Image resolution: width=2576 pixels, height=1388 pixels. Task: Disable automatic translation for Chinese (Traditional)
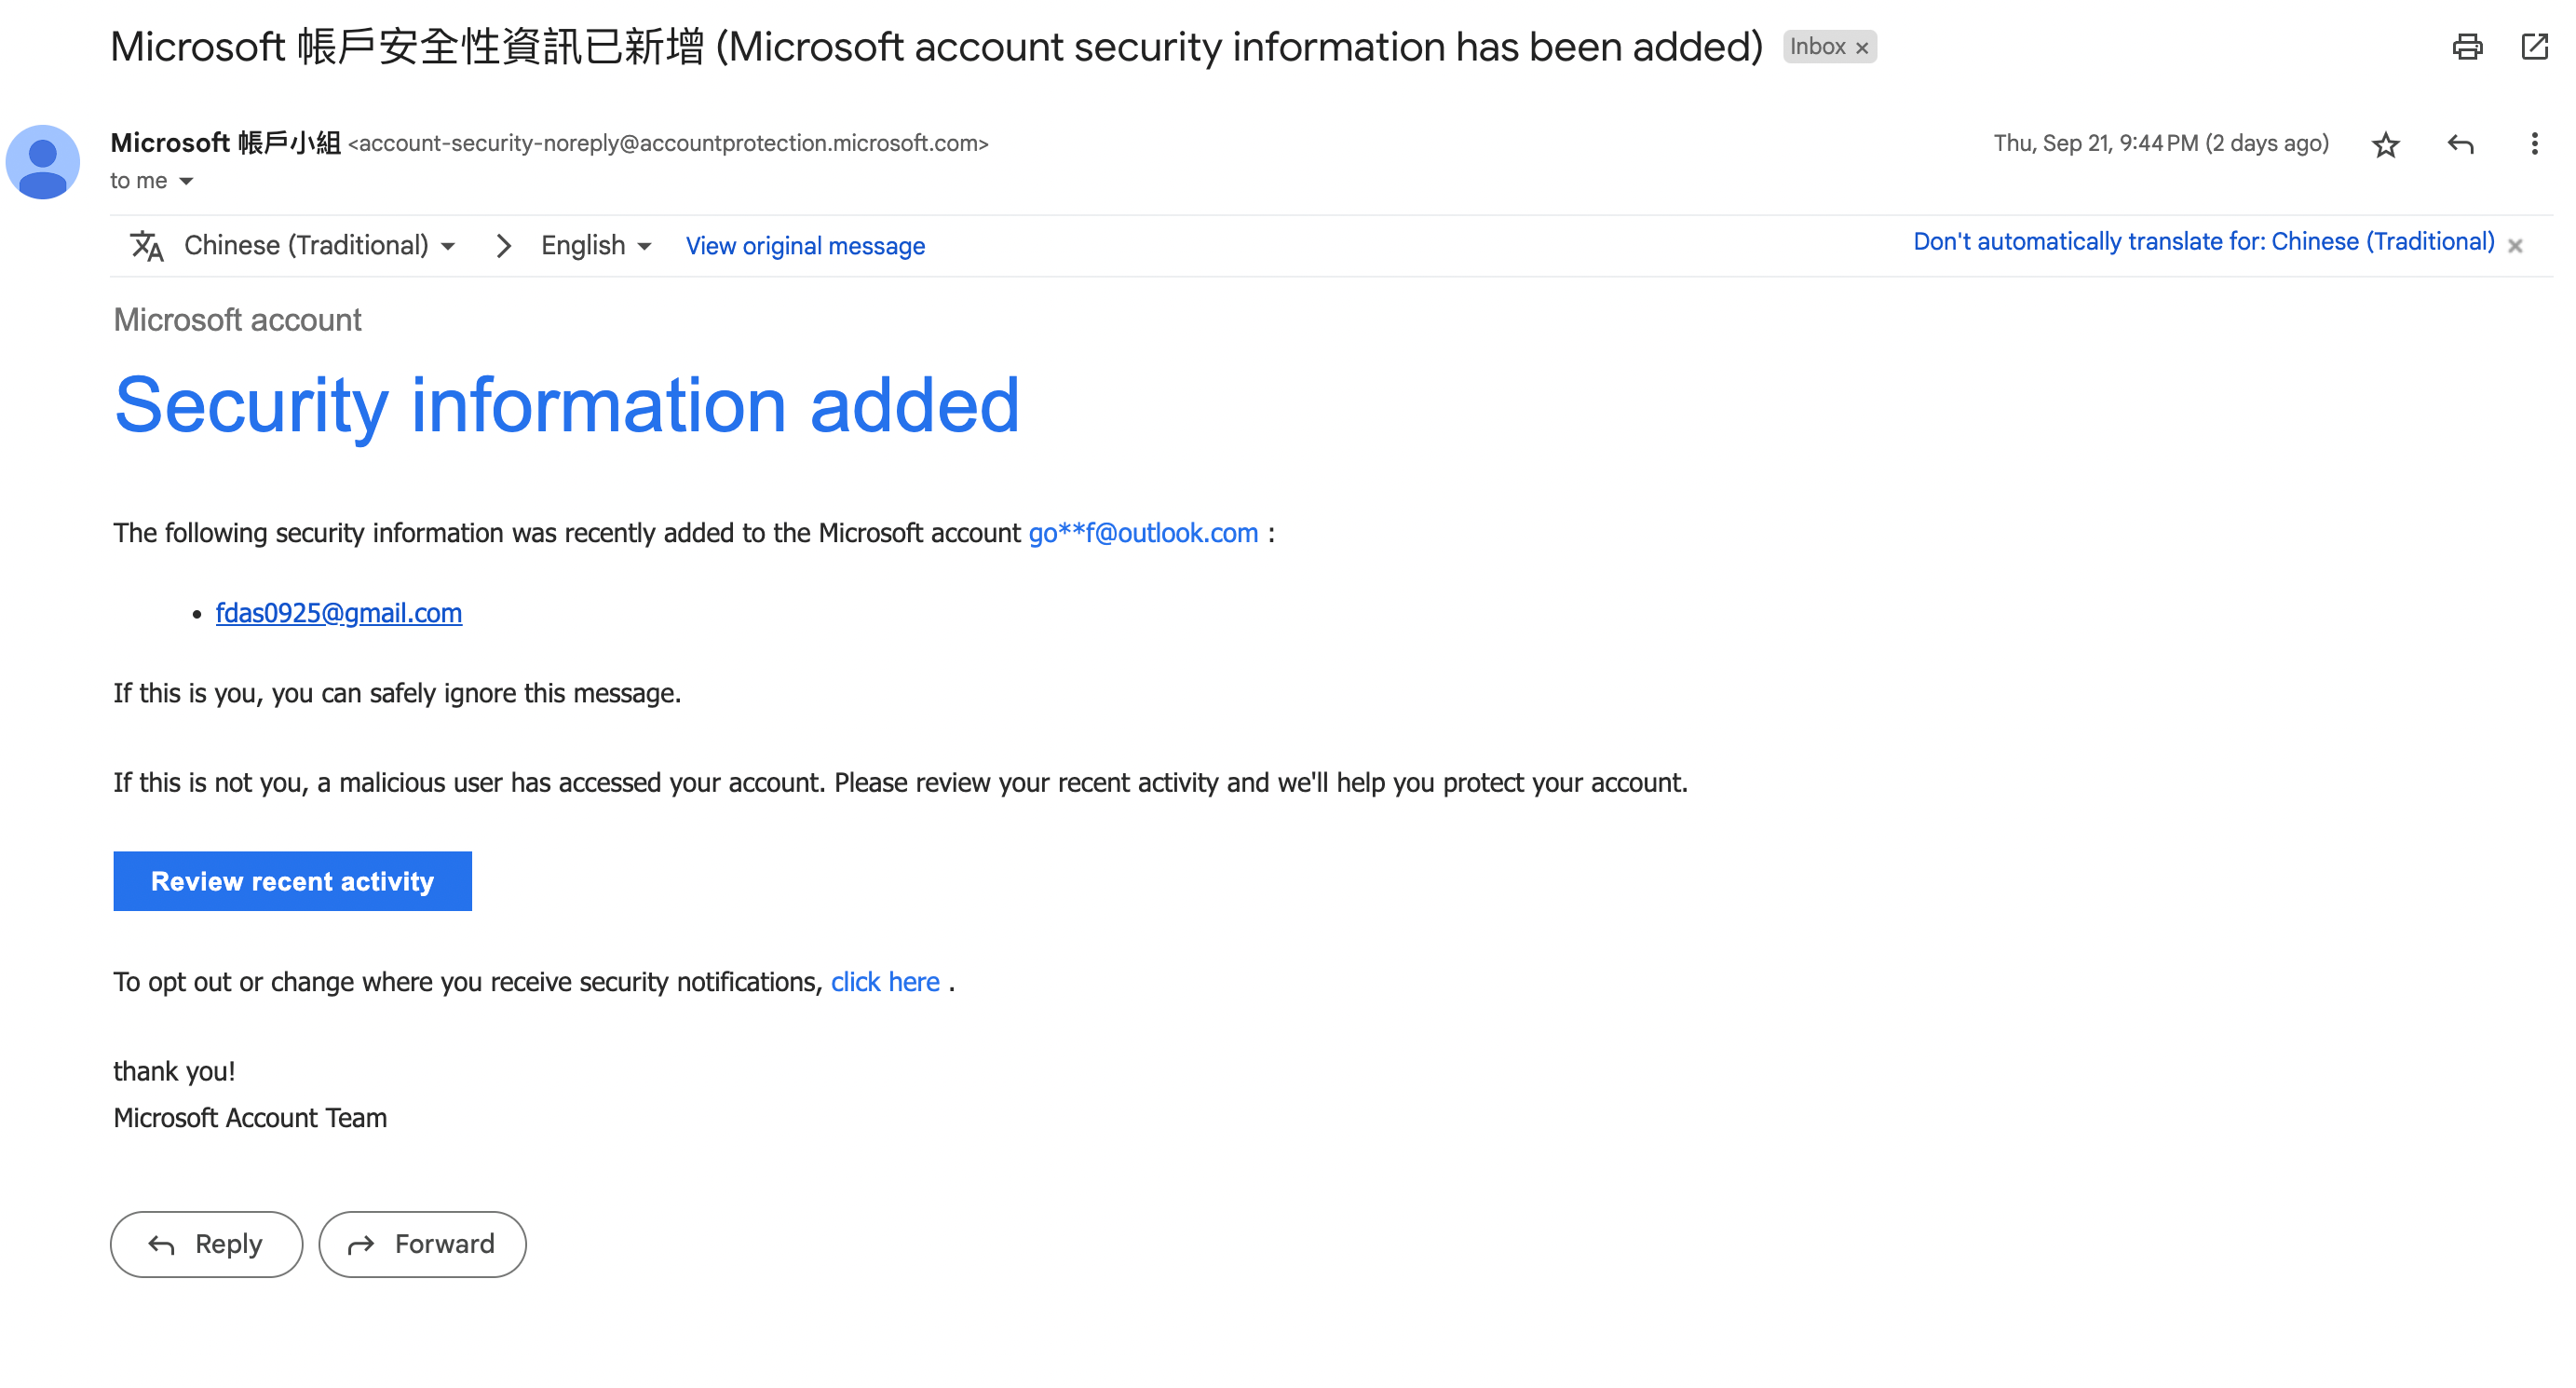(x=2203, y=242)
